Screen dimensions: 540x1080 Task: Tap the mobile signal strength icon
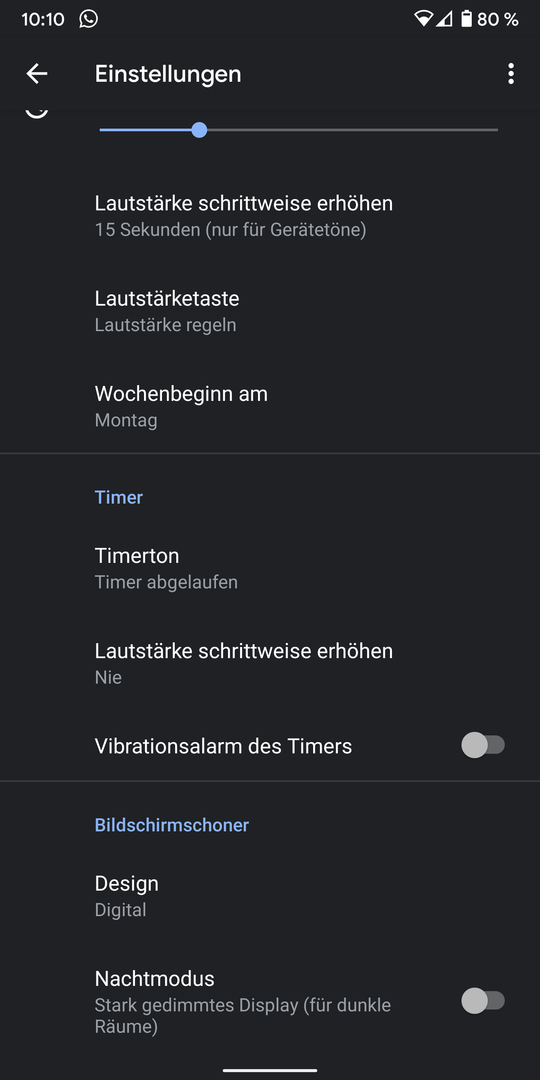point(444,19)
